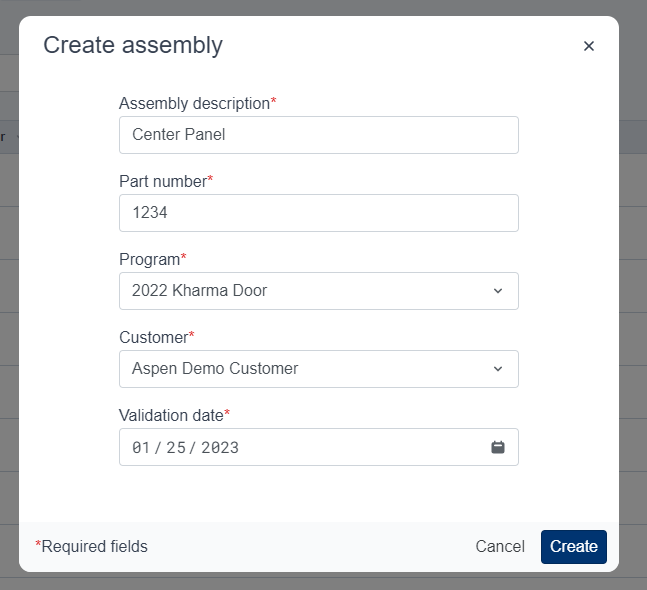Click the Create button
Screen dimensions: 647x590
(x=574, y=547)
